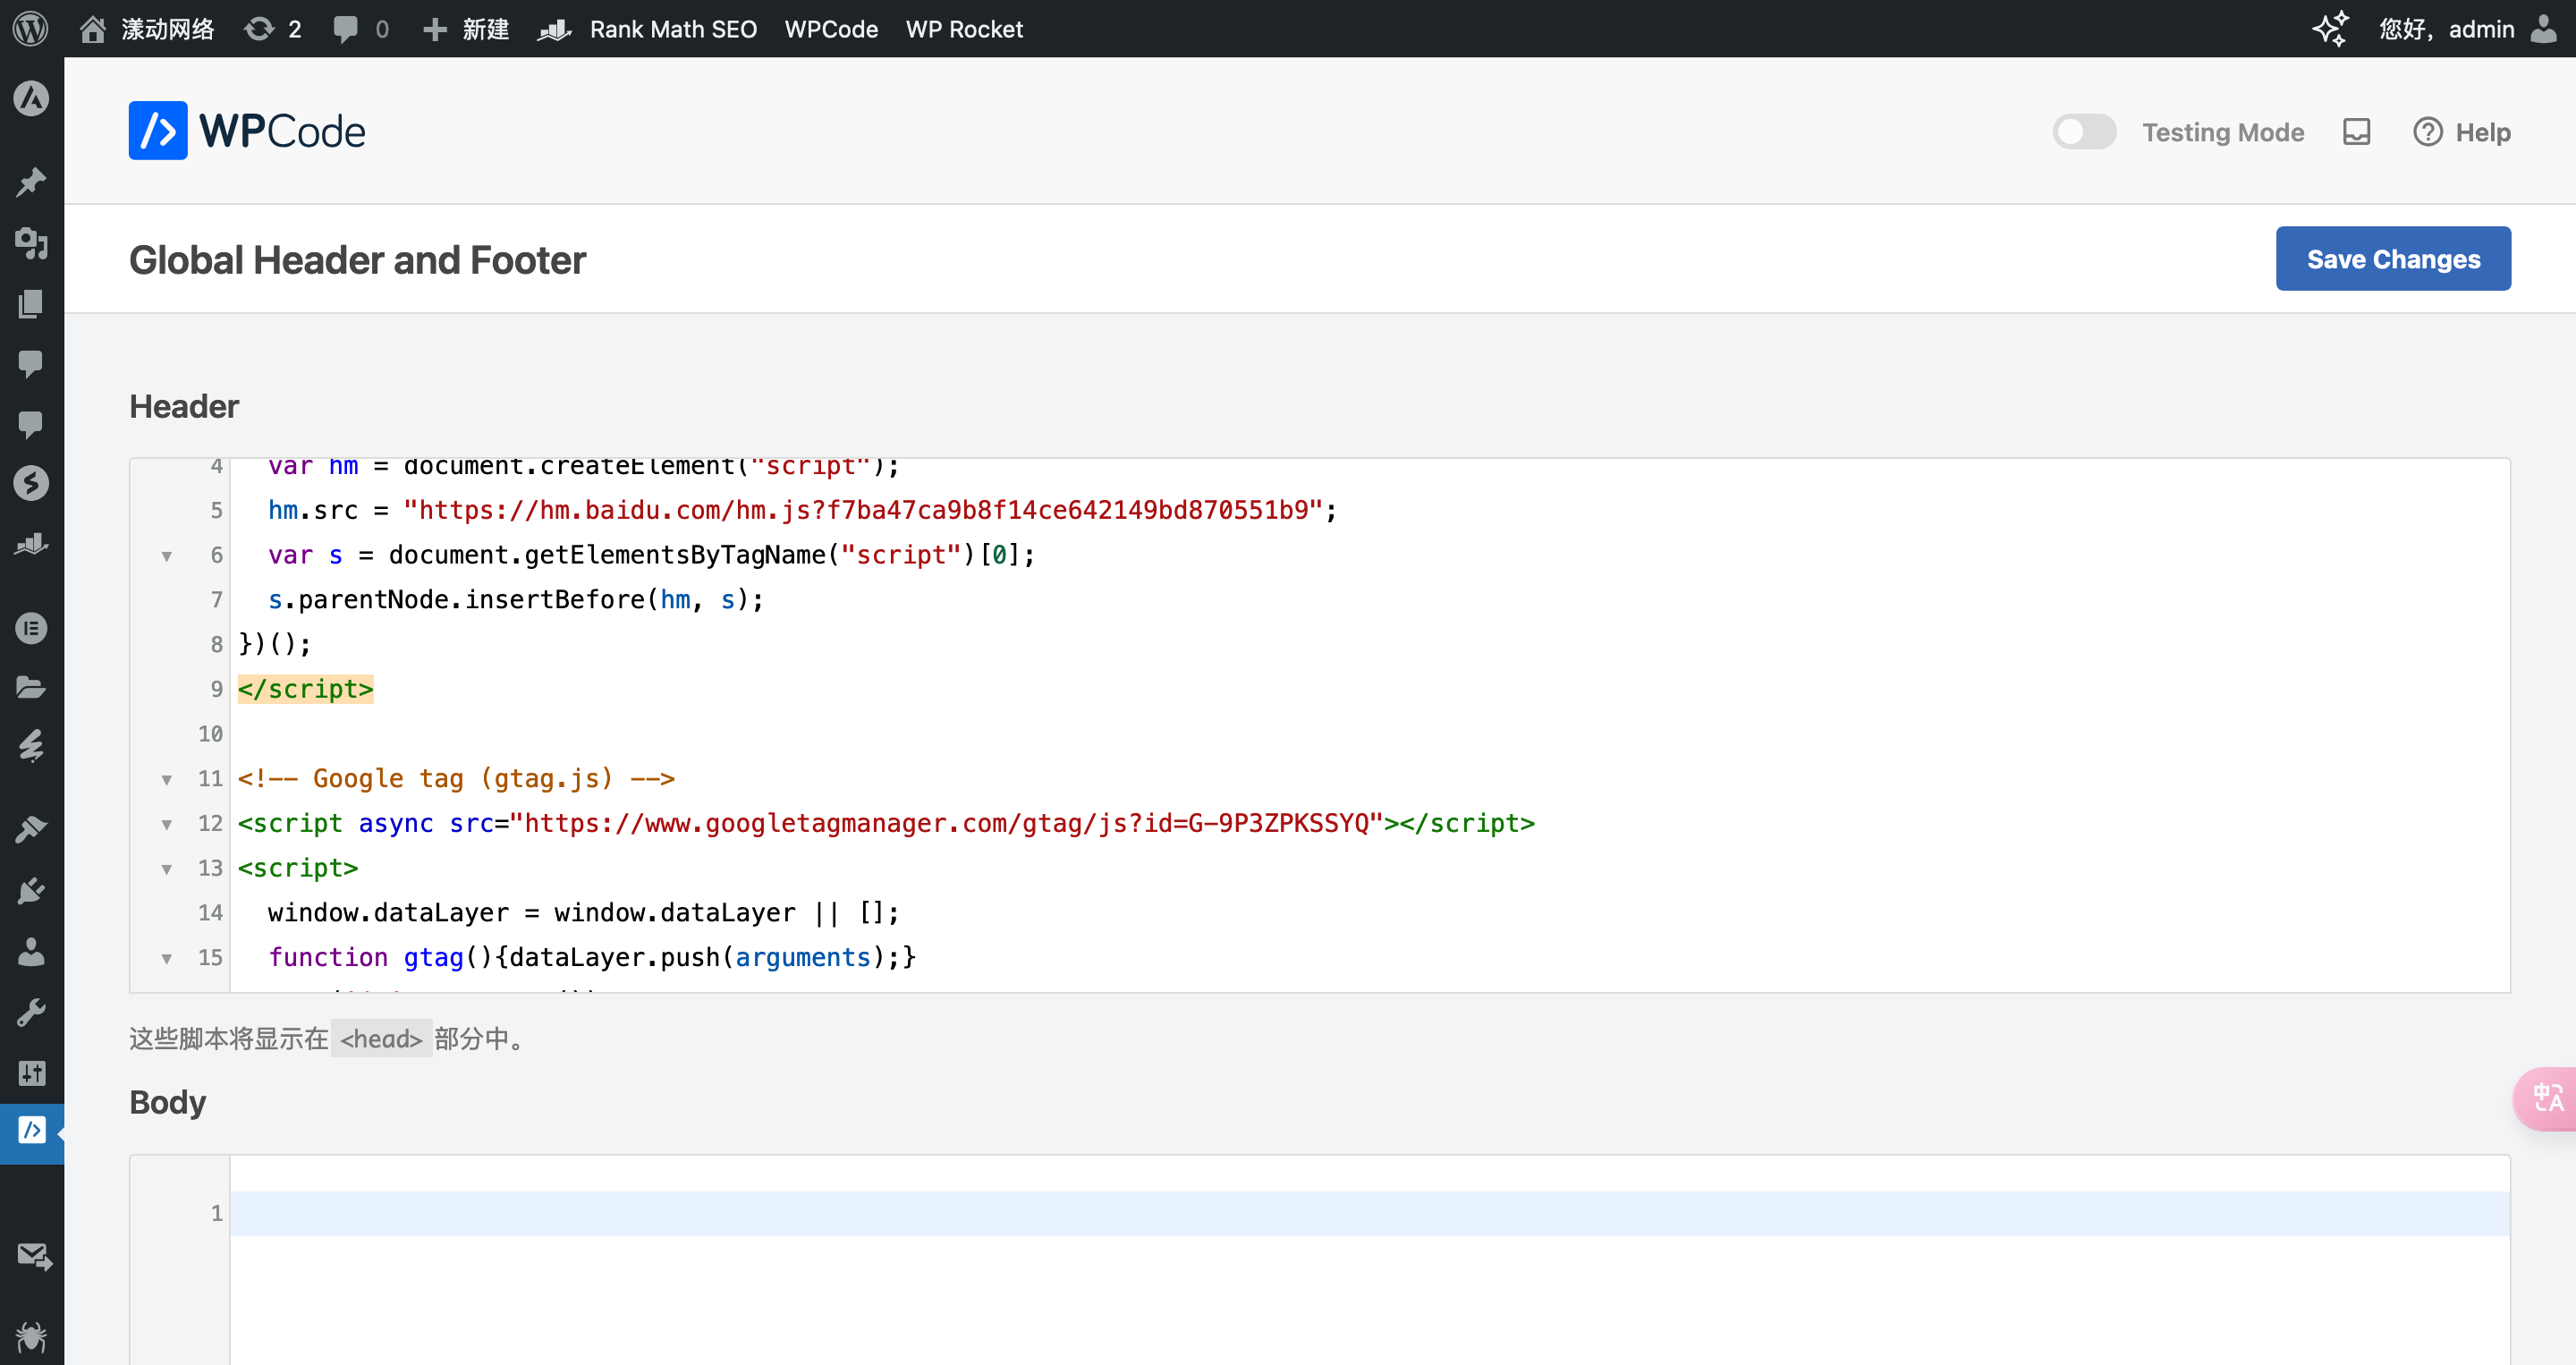
Task: Click the window.dataLayer code line
Action: point(583,912)
